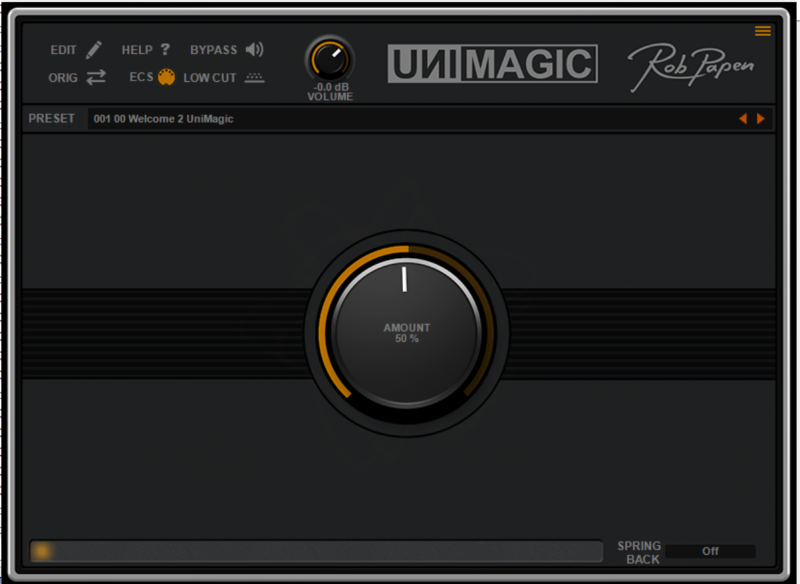Select the next preset with right arrow
Image resolution: width=800 pixels, height=584 pixels.
tap(761, 119)
